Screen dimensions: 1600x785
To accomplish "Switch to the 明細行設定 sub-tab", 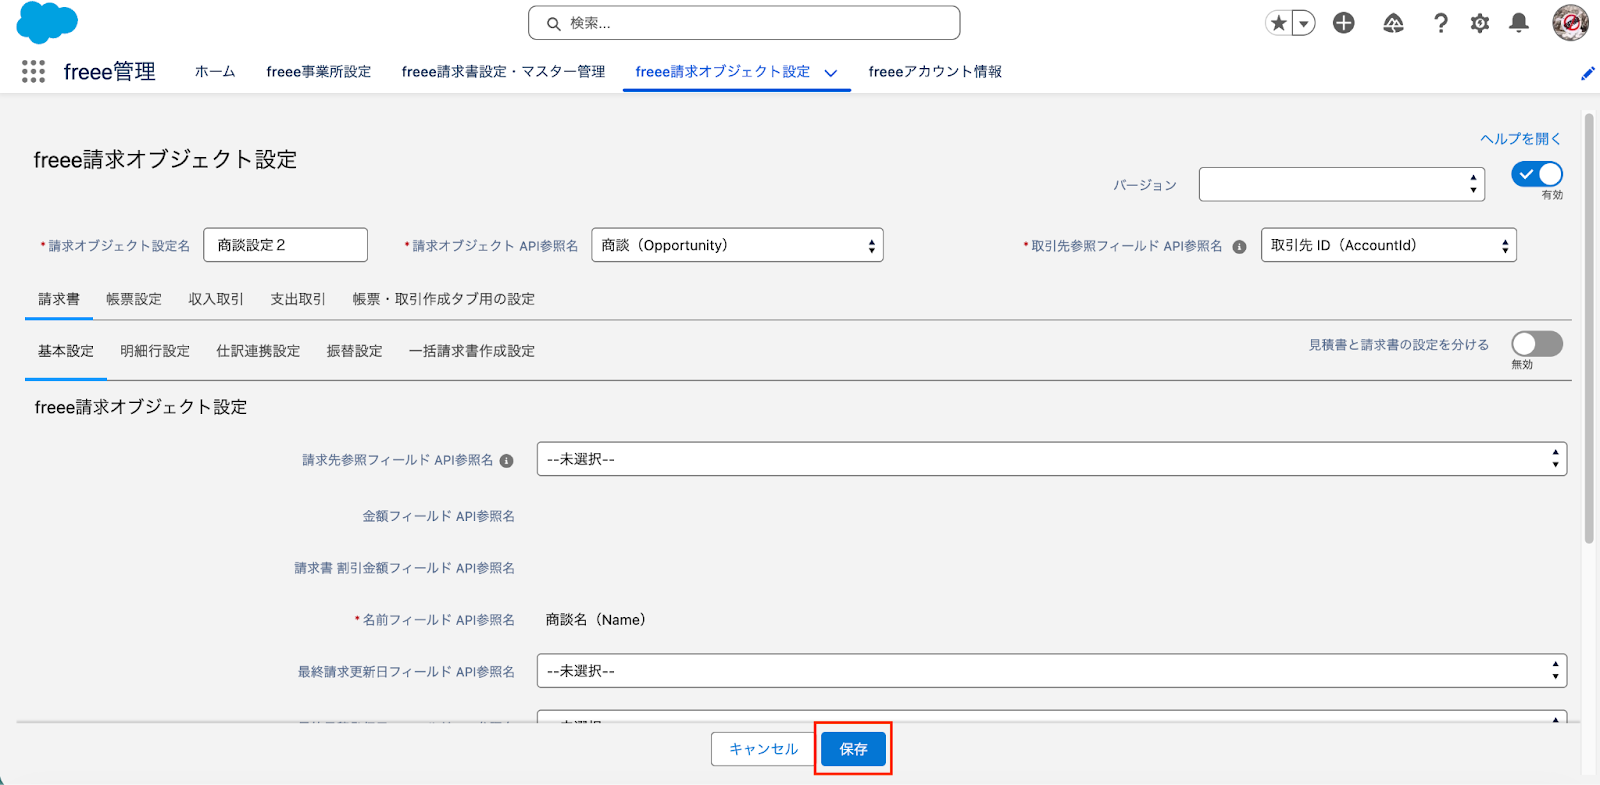I will (155, 351).
